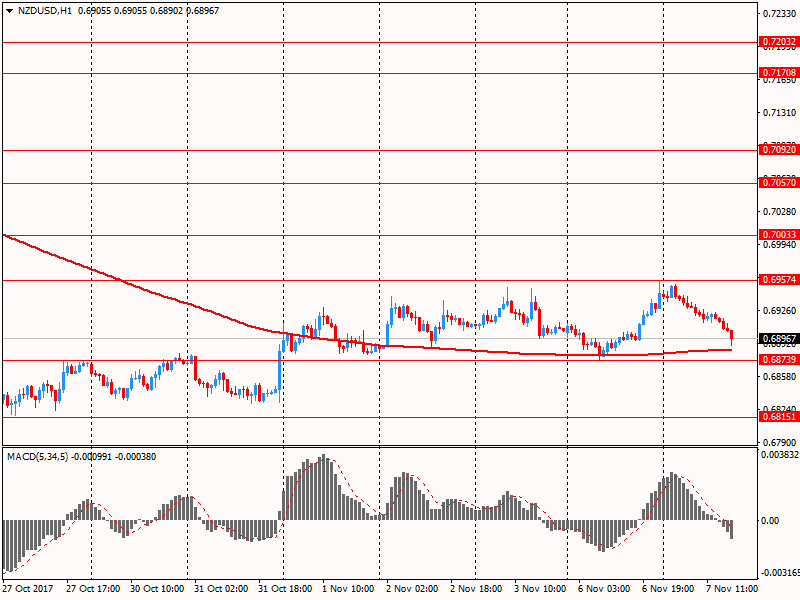Click the MACD scale value 0.003832

tap(780, 455)
